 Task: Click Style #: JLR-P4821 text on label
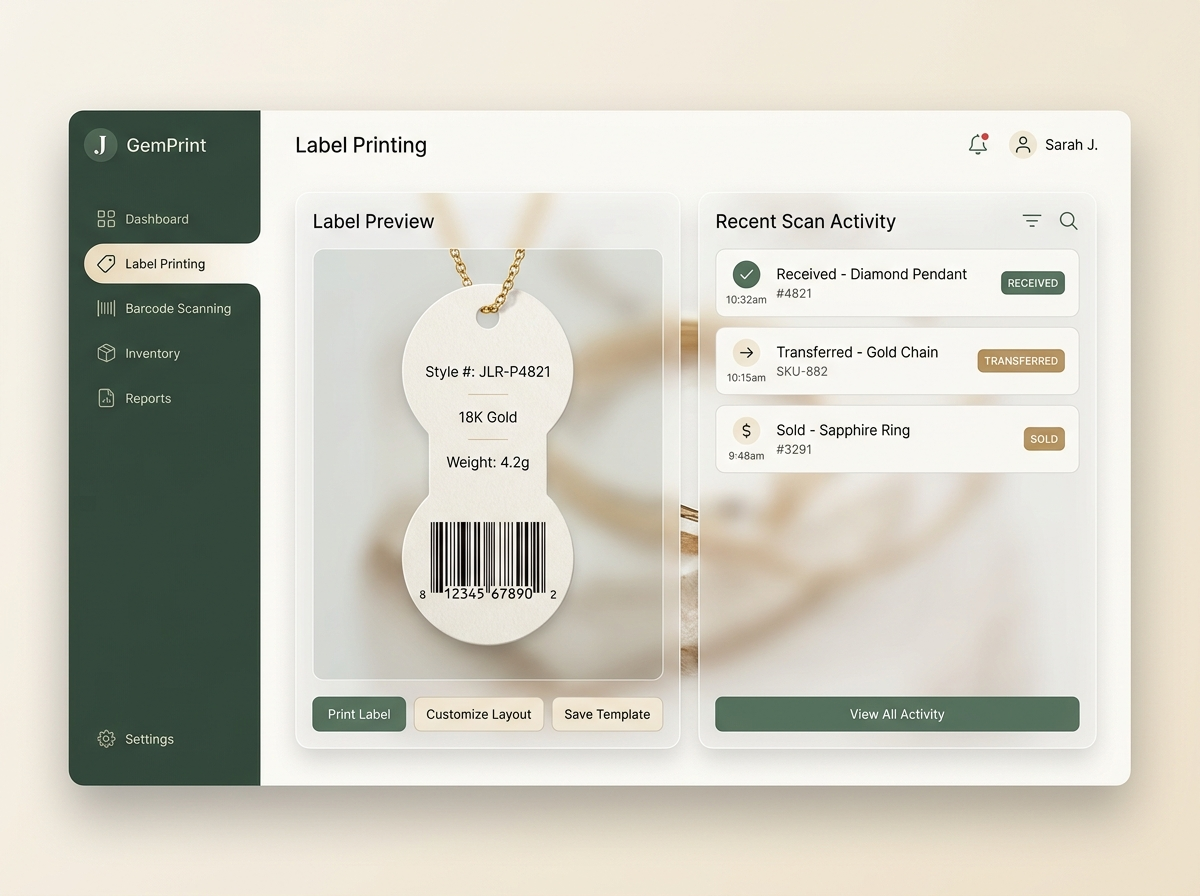(x=488, y=372)
